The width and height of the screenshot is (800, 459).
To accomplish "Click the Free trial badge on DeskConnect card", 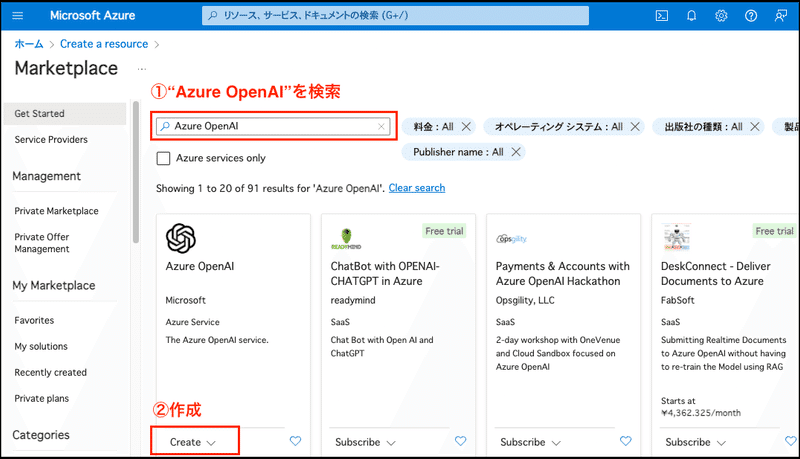I will click(x=774, y=231).
